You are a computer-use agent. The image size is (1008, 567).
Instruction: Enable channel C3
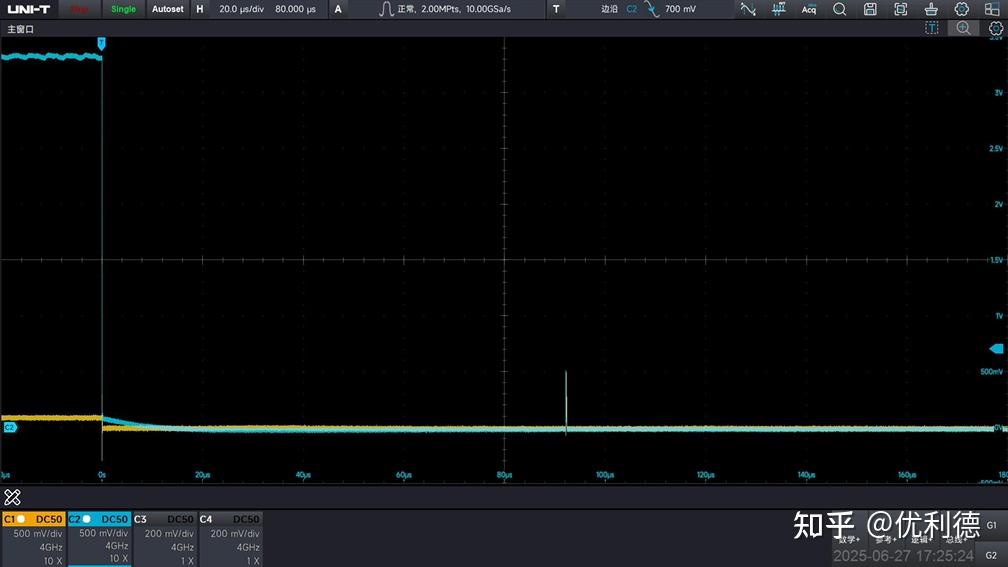(x=164, y=519)
